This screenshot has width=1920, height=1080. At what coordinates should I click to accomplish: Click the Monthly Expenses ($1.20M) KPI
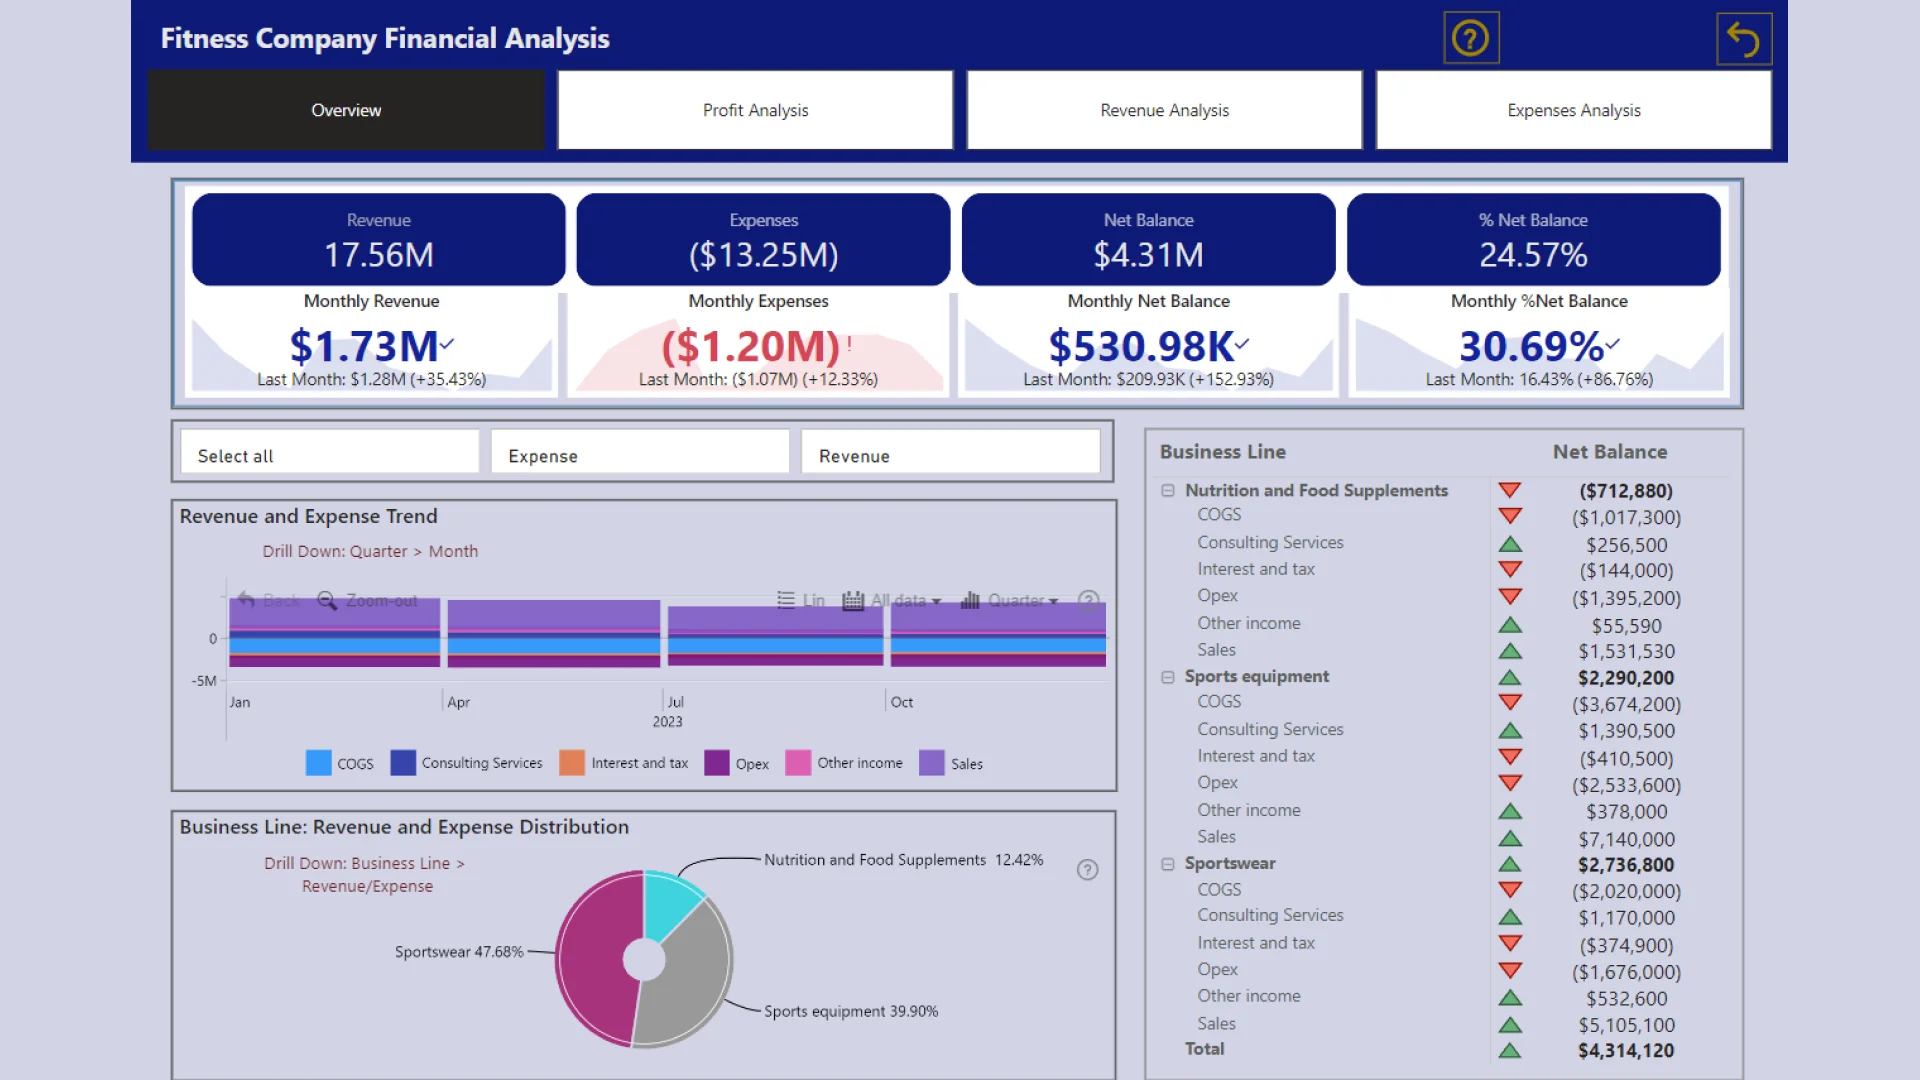point(758,343)
